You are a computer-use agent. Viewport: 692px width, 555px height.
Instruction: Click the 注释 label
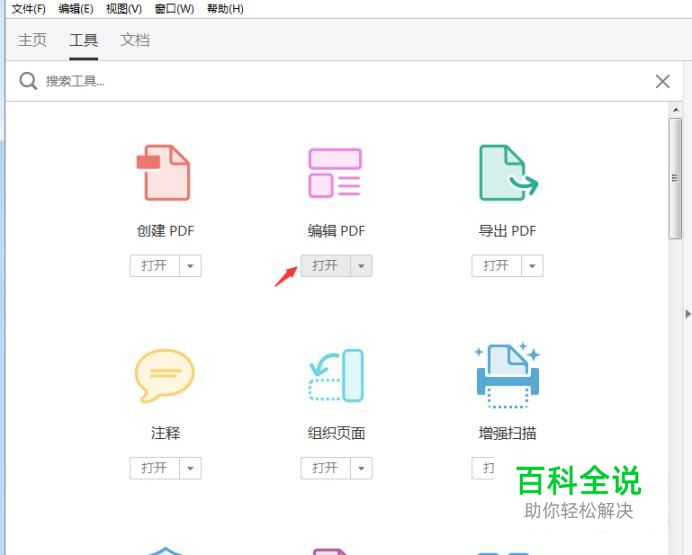point(165,433)
